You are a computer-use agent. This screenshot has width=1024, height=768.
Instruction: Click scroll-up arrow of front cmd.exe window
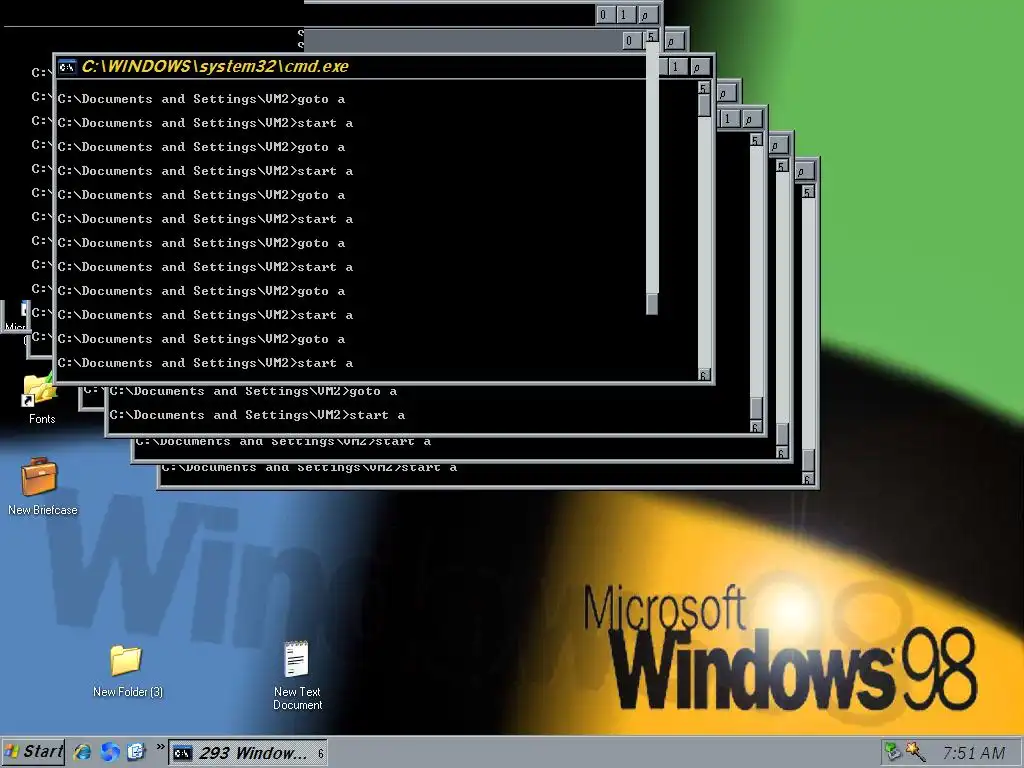tap(703, 88)
